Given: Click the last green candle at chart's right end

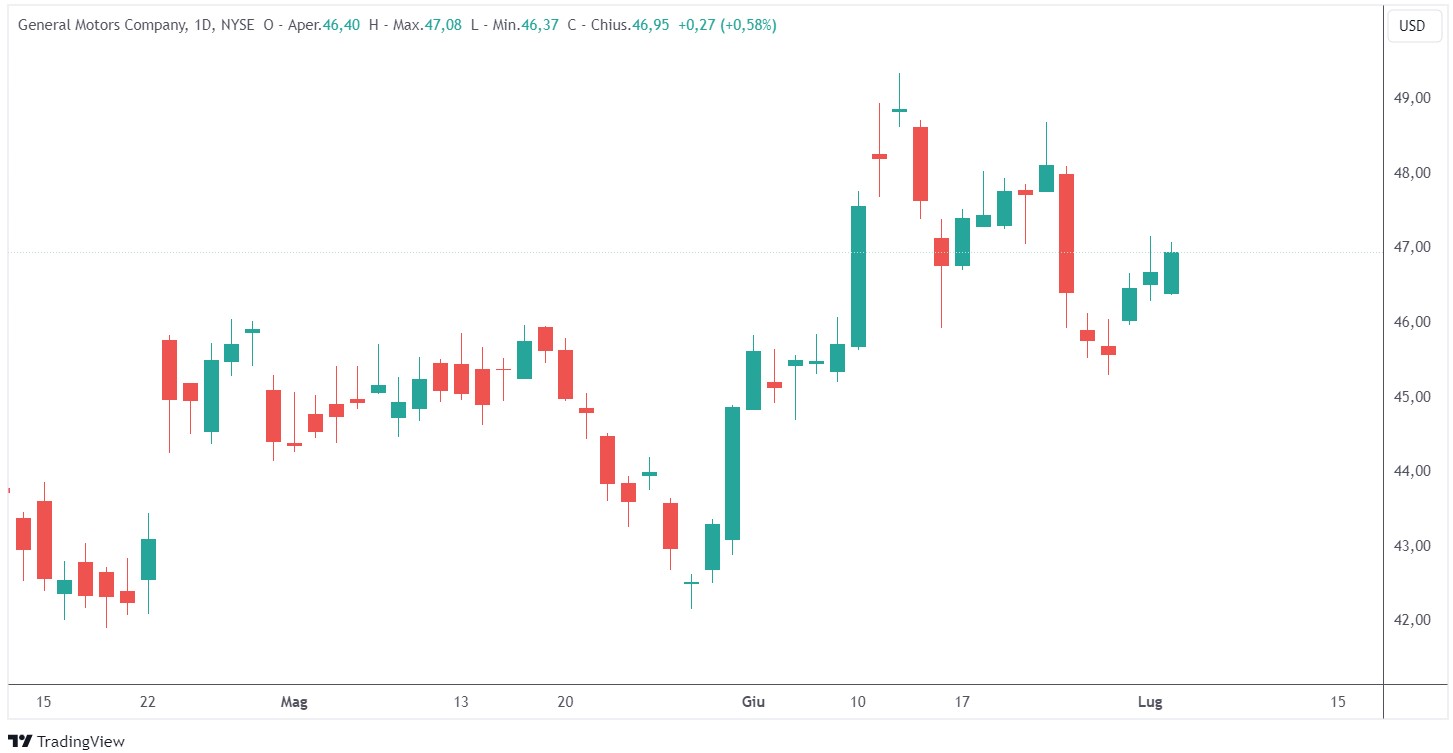Looking at the screenshot, I should click(1171, 273).
